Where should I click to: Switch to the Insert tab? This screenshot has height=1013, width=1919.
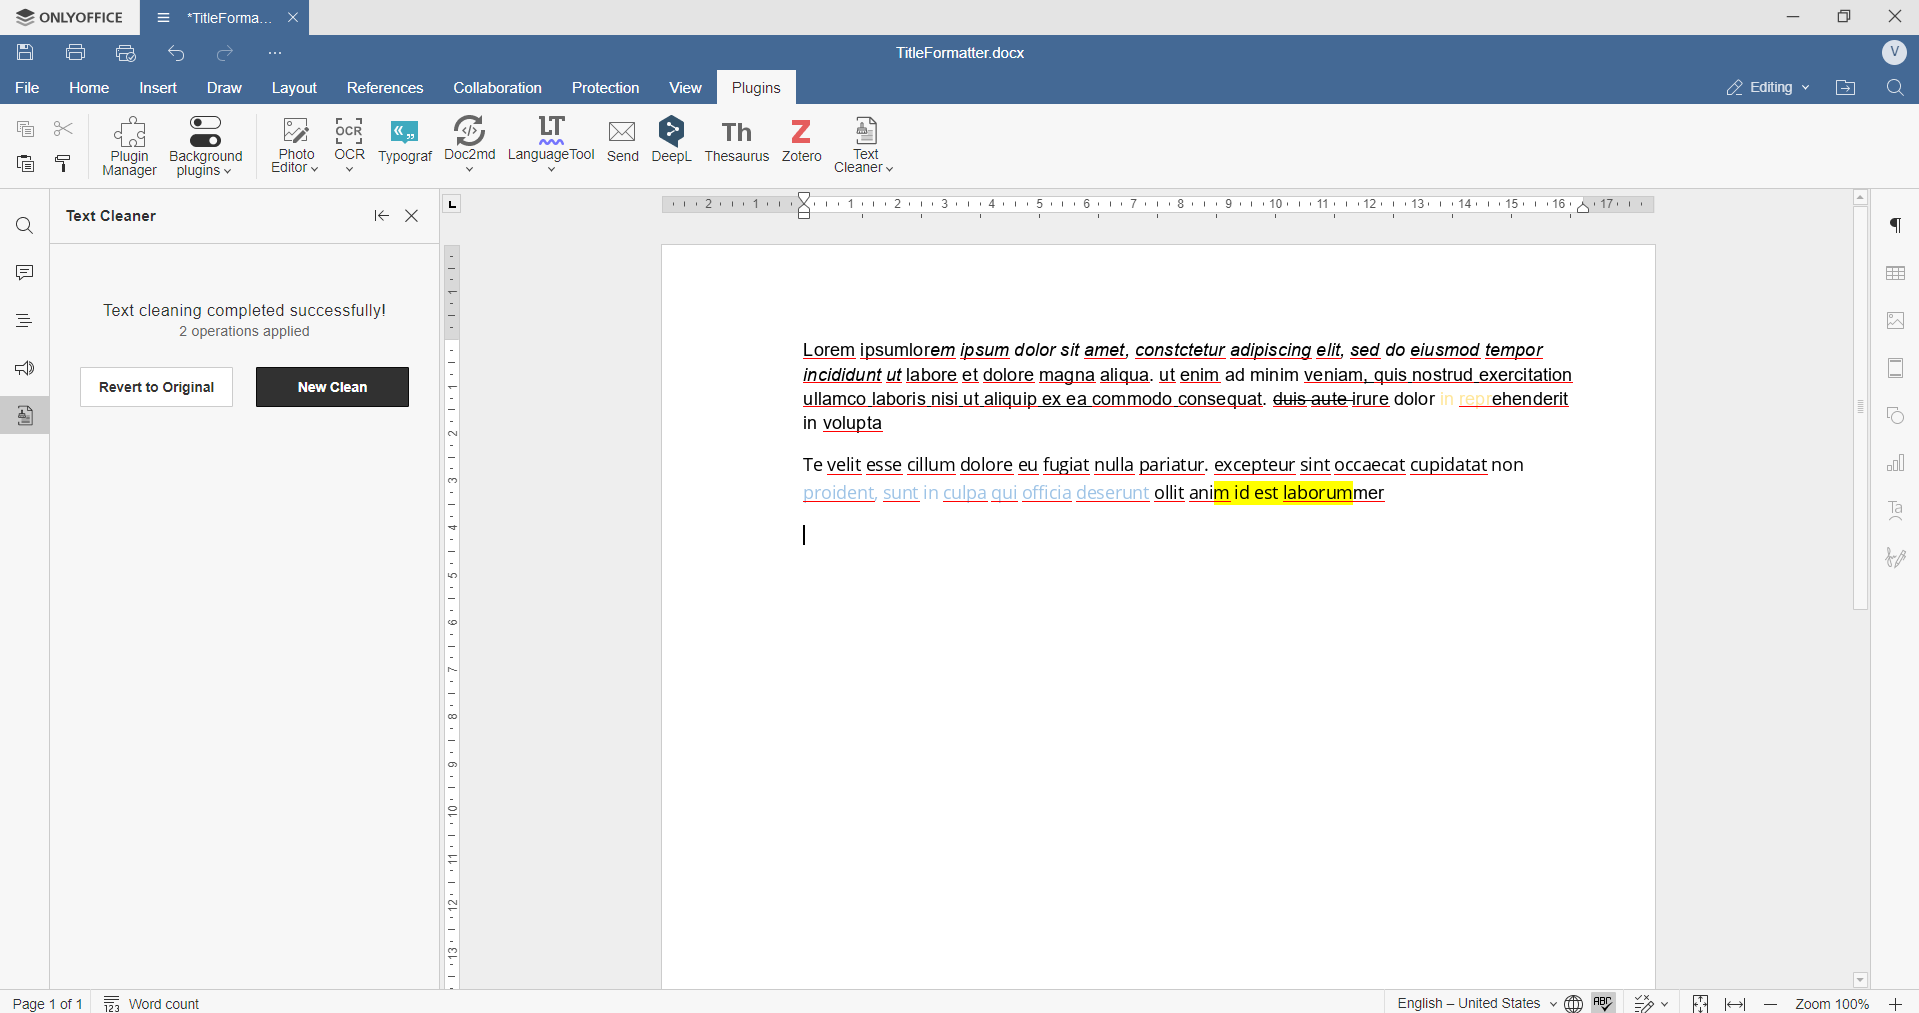pos(158,88)
